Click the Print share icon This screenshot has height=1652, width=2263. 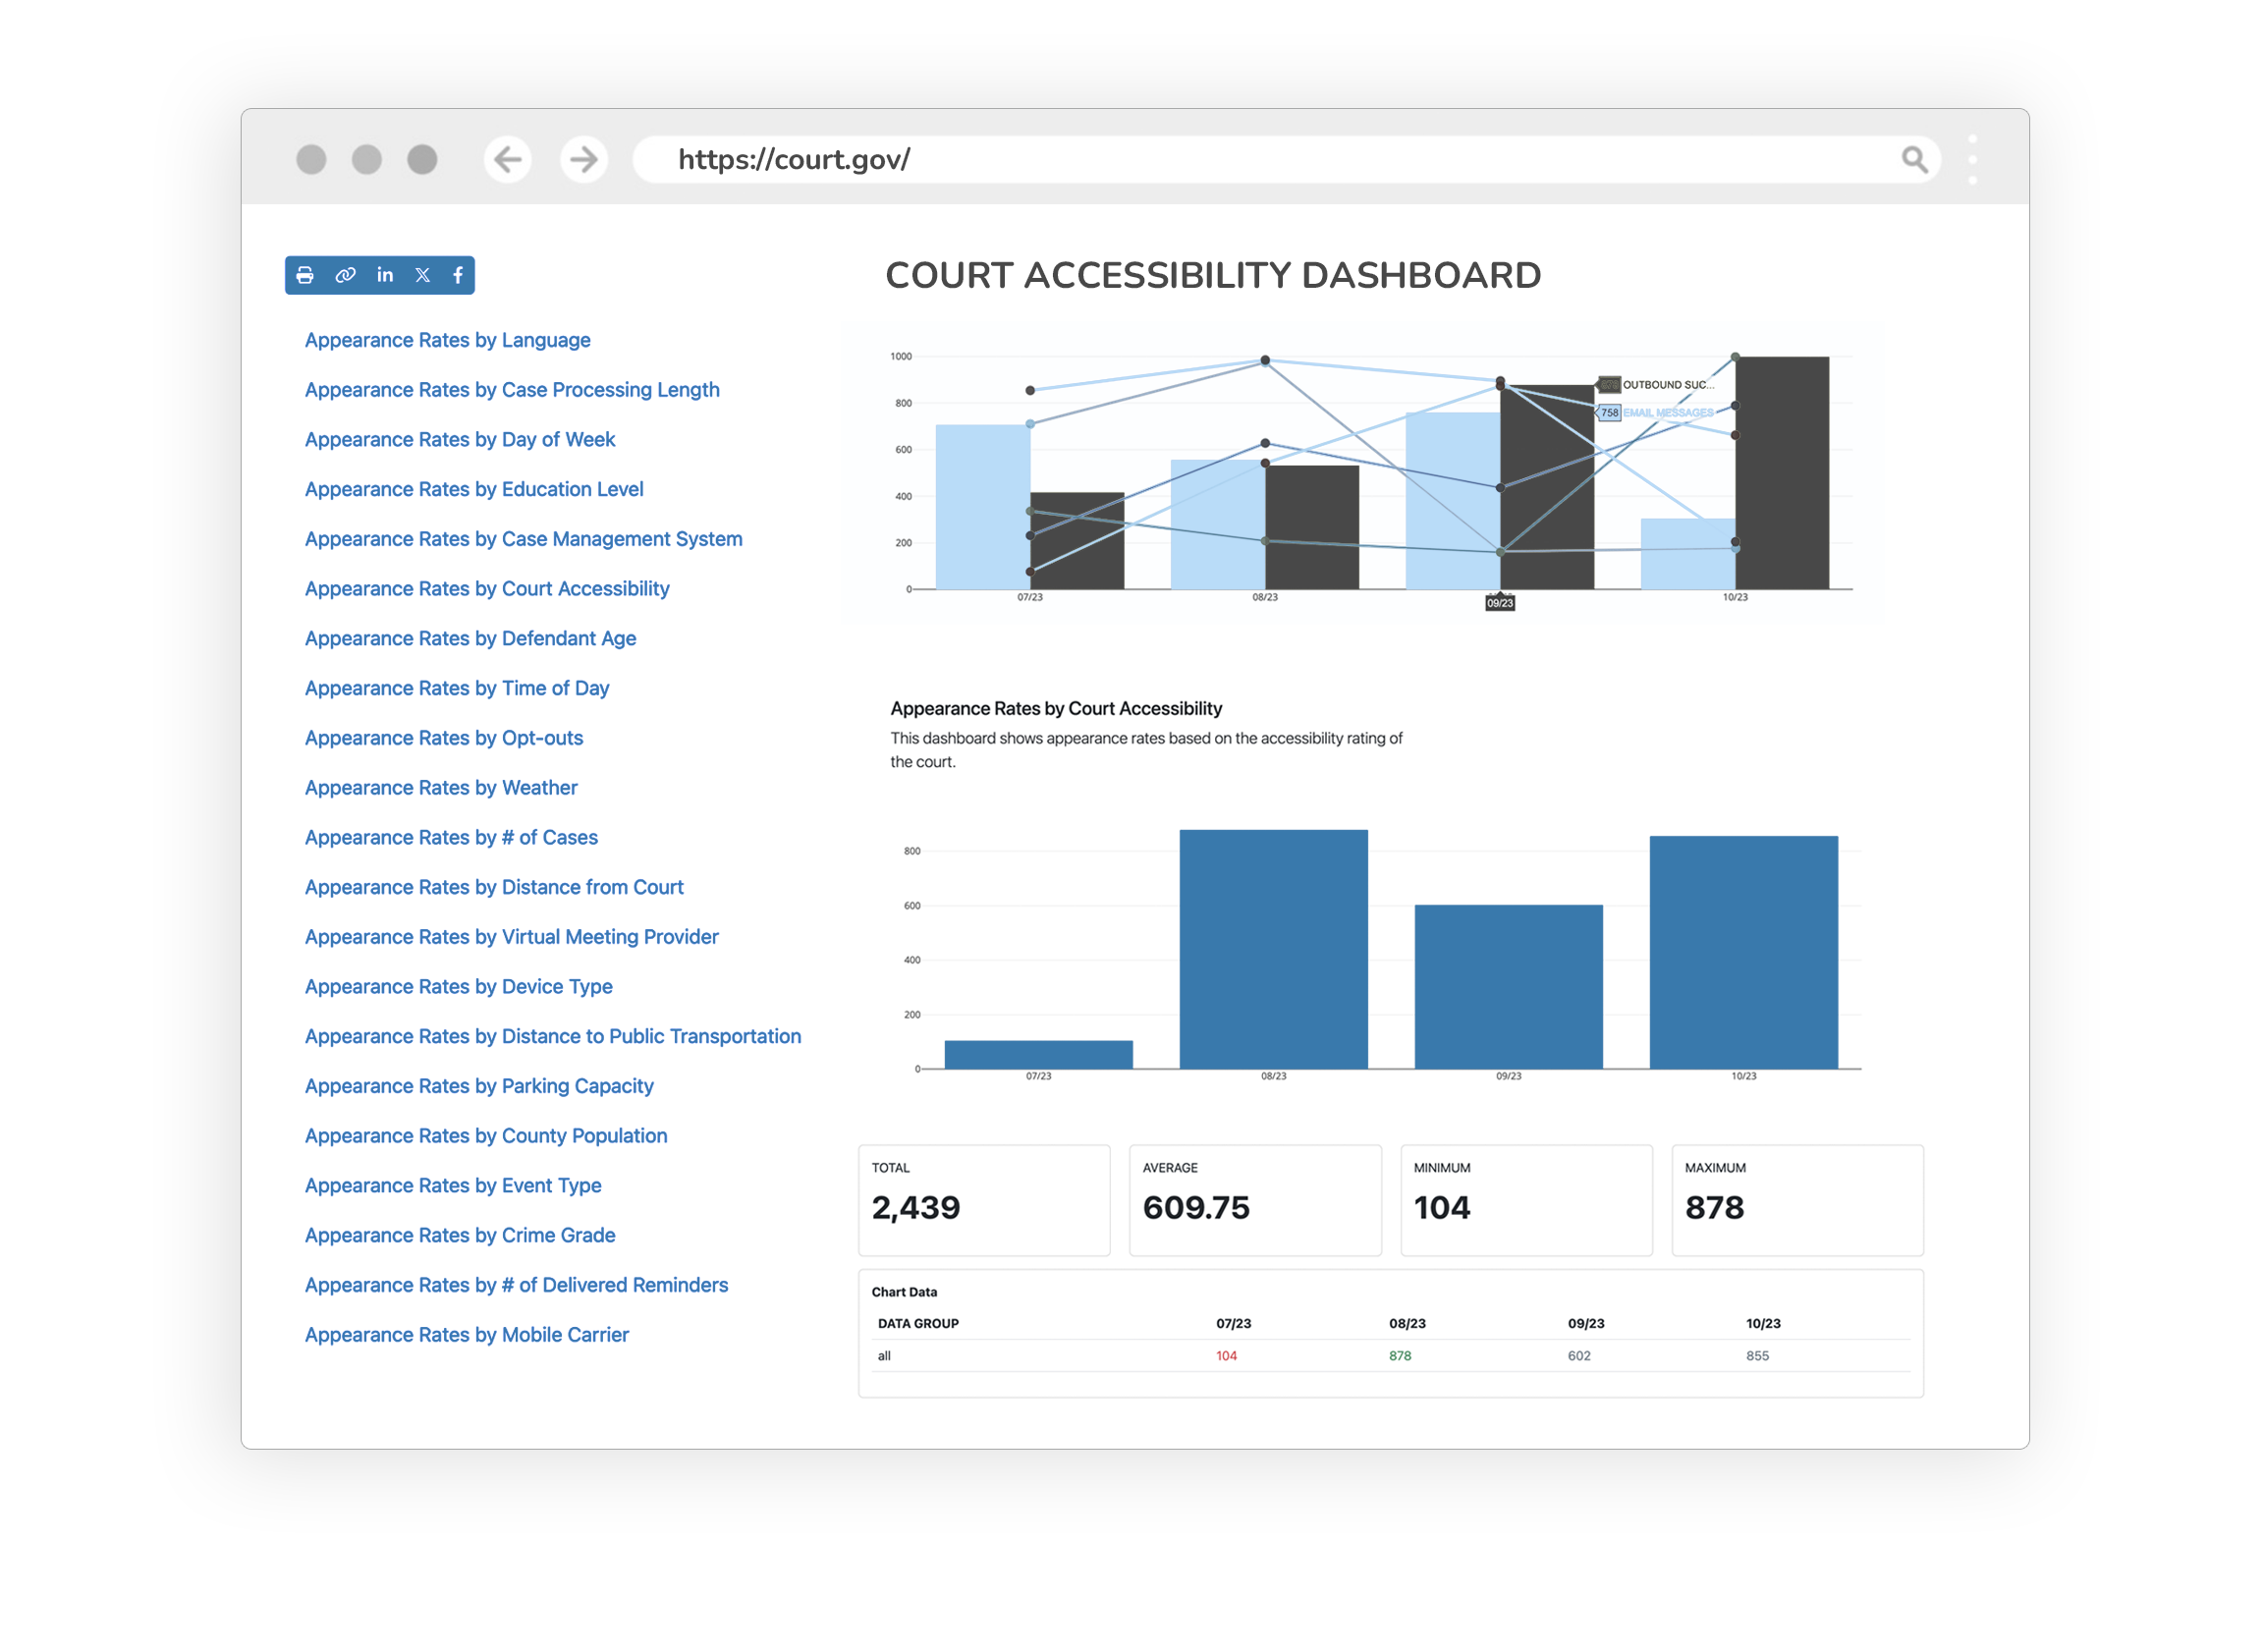[305, 275]
